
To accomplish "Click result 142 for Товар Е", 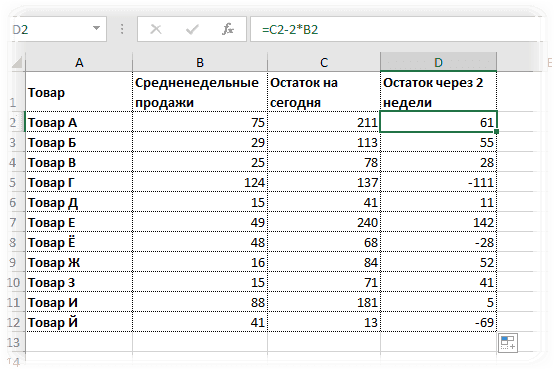I will click(x=439, y=222).
